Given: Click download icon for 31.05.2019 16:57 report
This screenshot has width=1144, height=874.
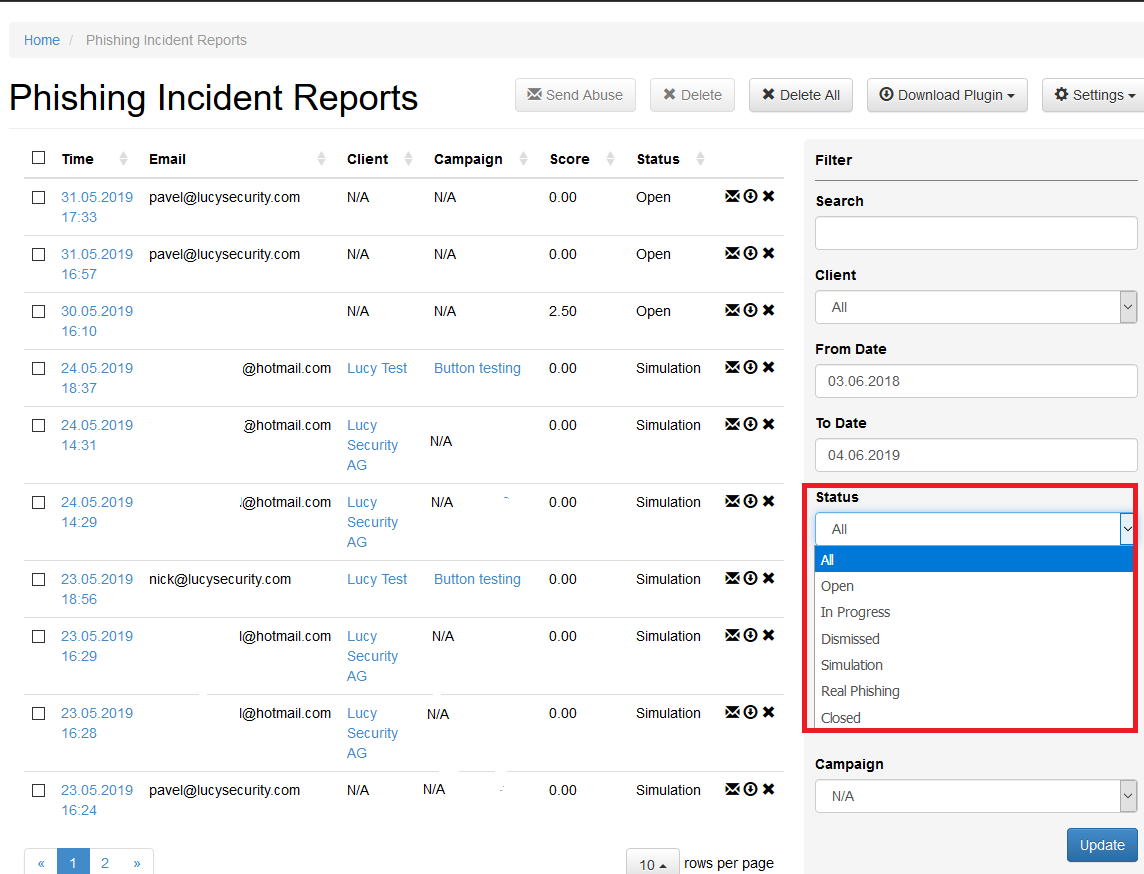Looking at the screenshot, I should click(750, 253).
